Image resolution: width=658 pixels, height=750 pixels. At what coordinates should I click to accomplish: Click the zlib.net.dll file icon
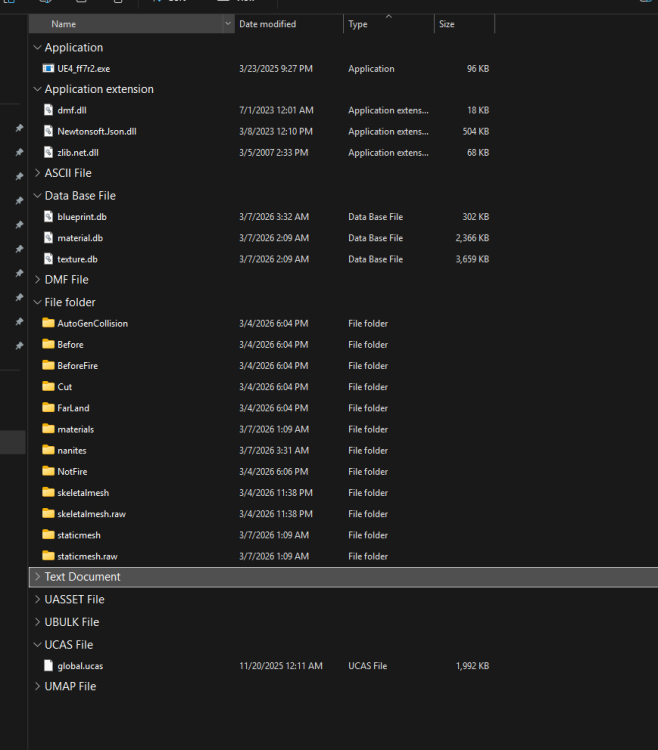48,152
